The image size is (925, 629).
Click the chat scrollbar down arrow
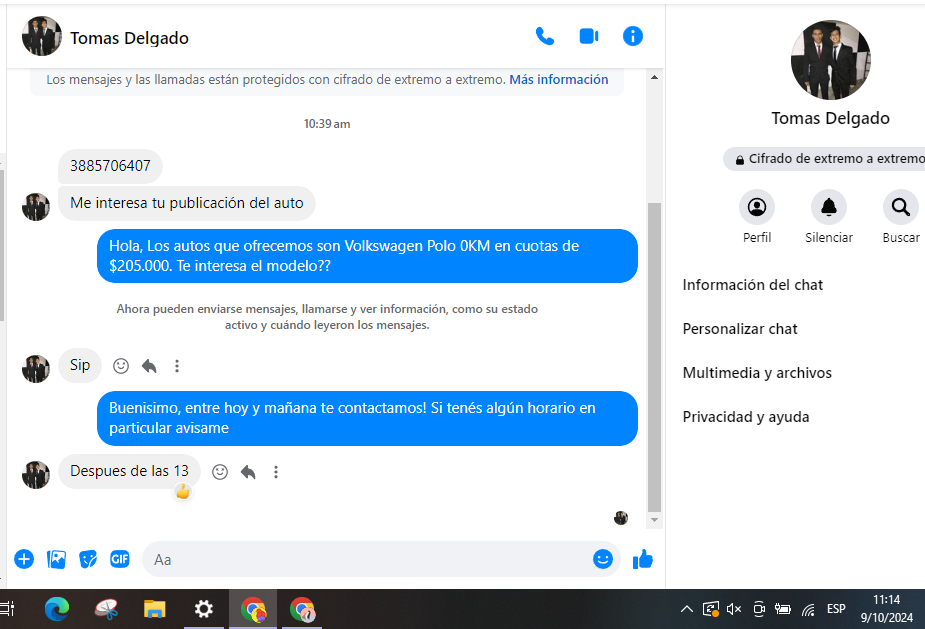click(x=654, y=520)
